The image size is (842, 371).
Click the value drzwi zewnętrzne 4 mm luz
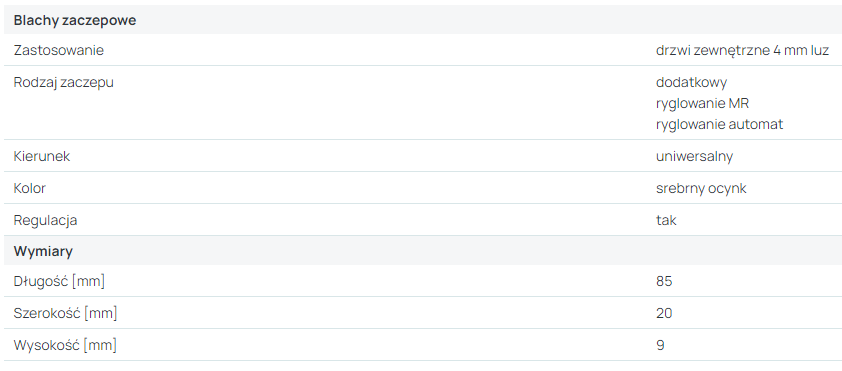click(742, 50)
